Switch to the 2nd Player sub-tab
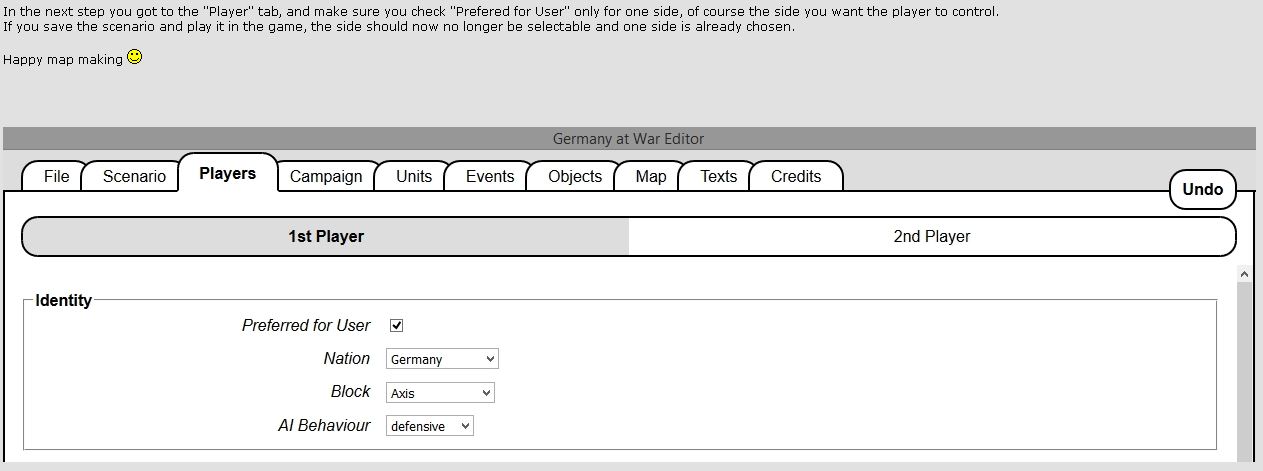 pyautogui.click(x=932, y=237)
